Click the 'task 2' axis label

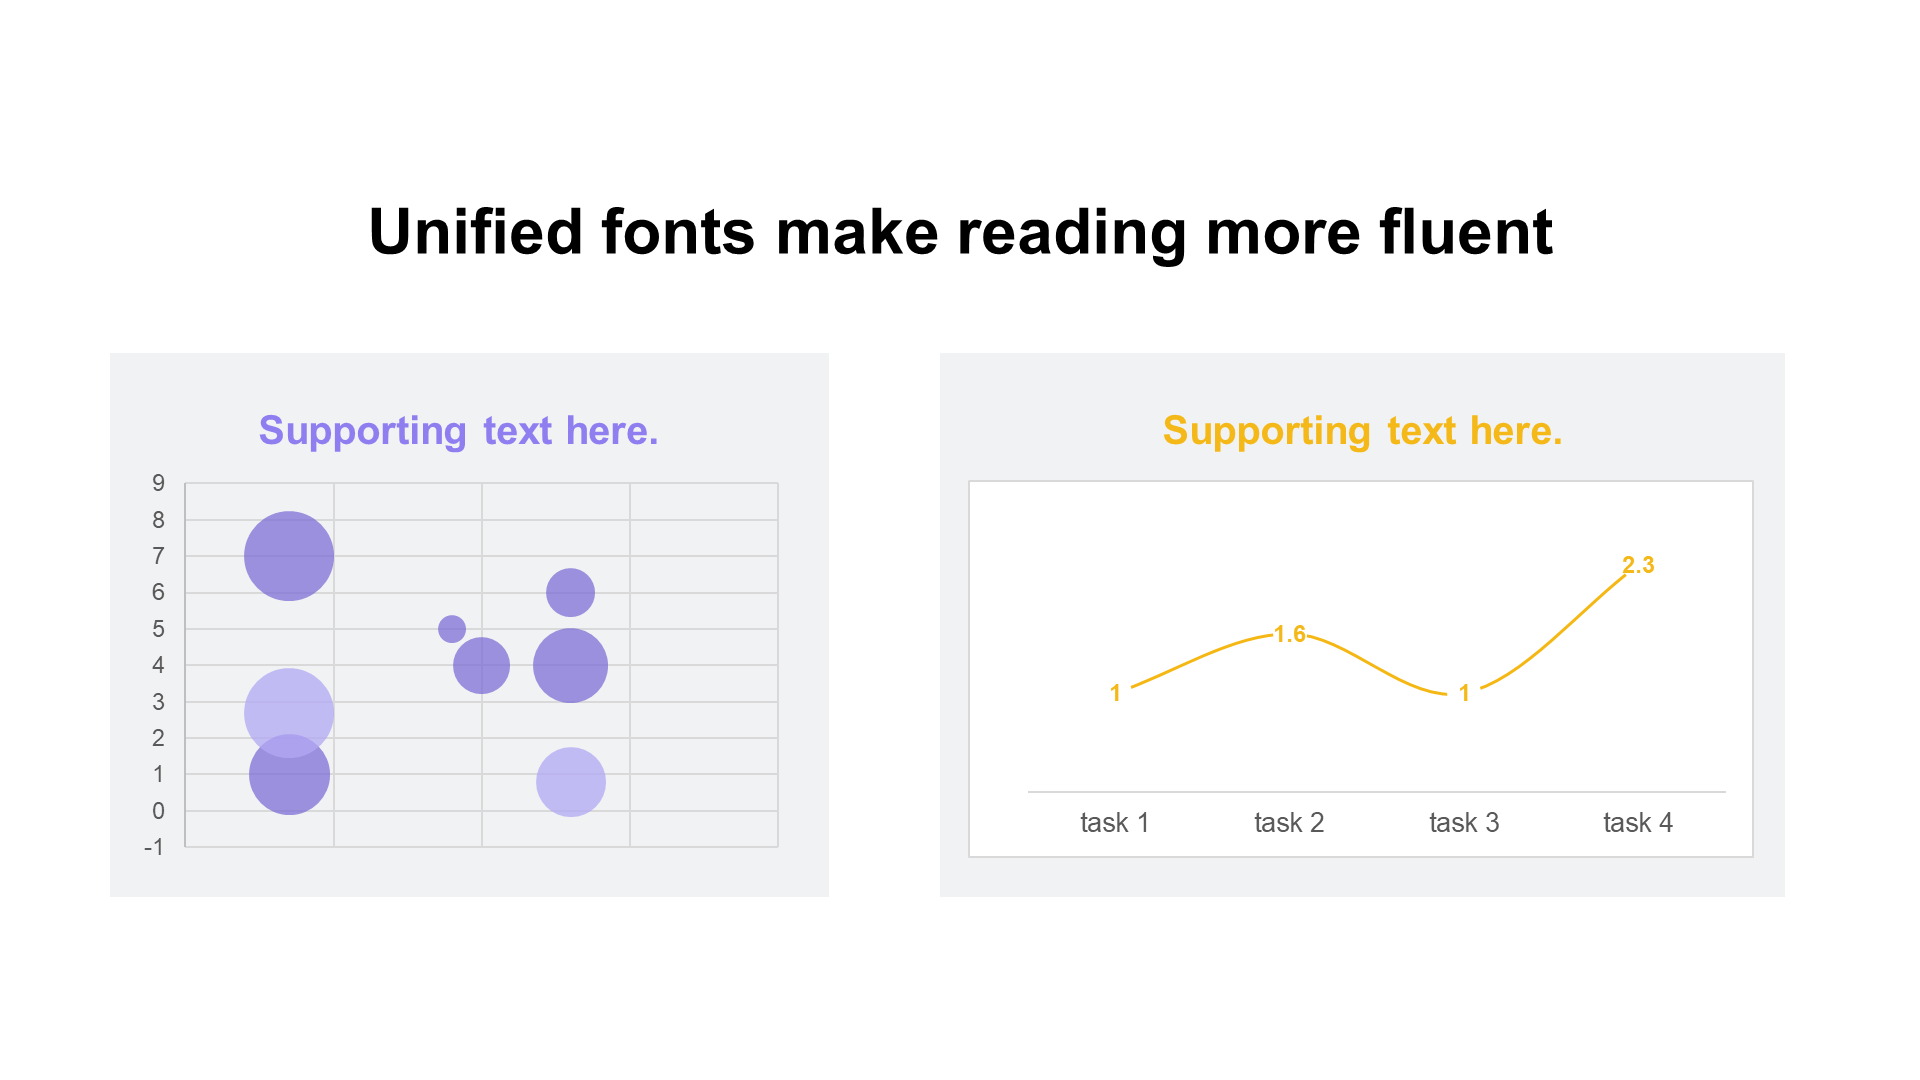[x=1289, y=823]
